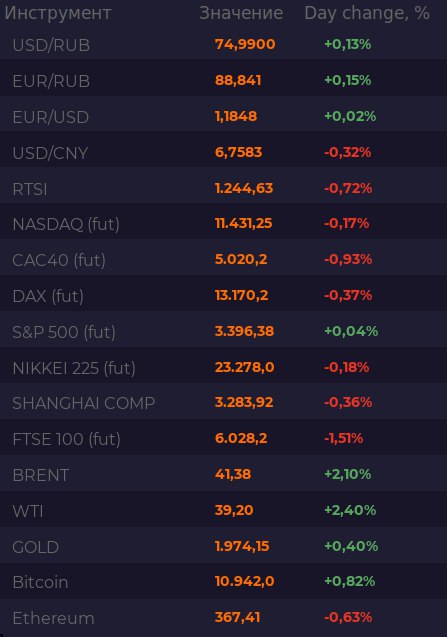
Task: Open the WTI instrument entry
Action: coord(28,511)
